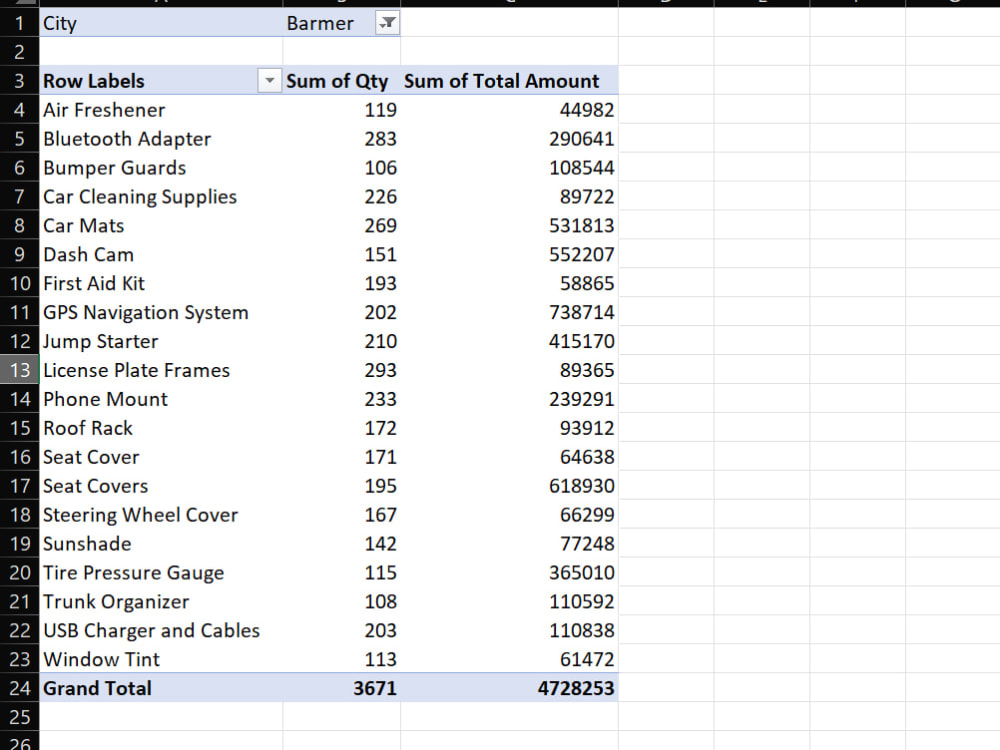Select the Car Cleaning Supplies cell

click(161, 196)
